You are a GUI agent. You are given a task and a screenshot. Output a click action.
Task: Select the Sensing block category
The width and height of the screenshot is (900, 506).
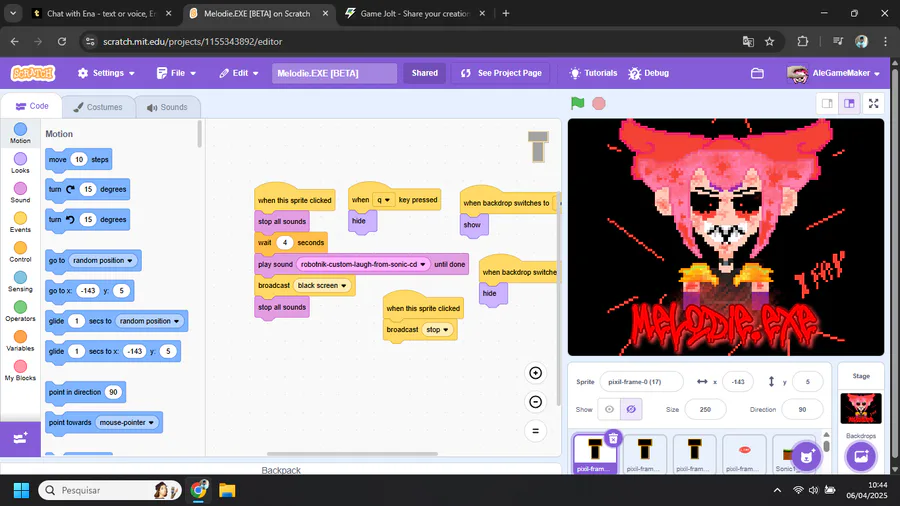(20, 282)
